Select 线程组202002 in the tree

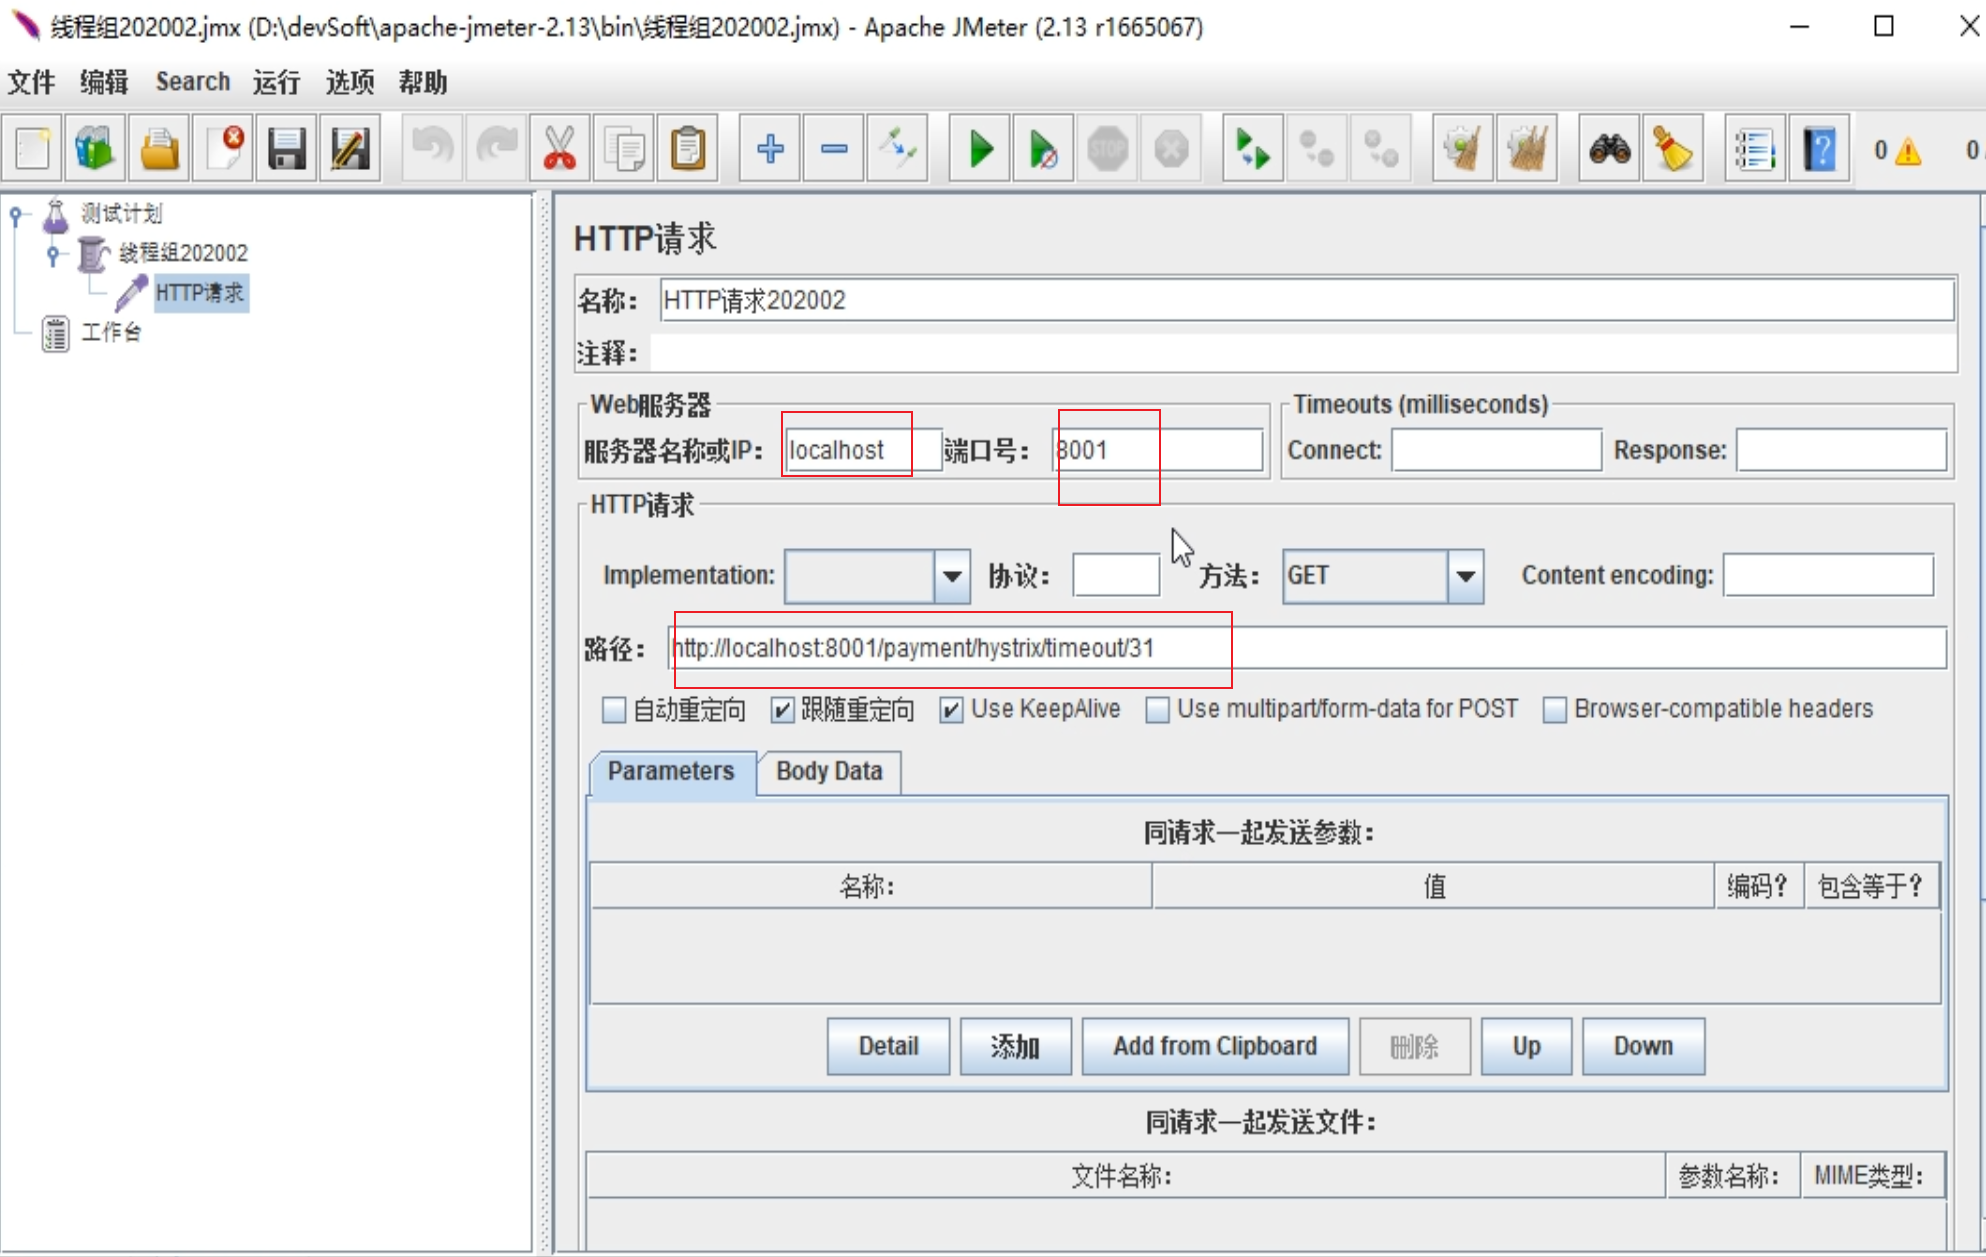pos(183,254)
